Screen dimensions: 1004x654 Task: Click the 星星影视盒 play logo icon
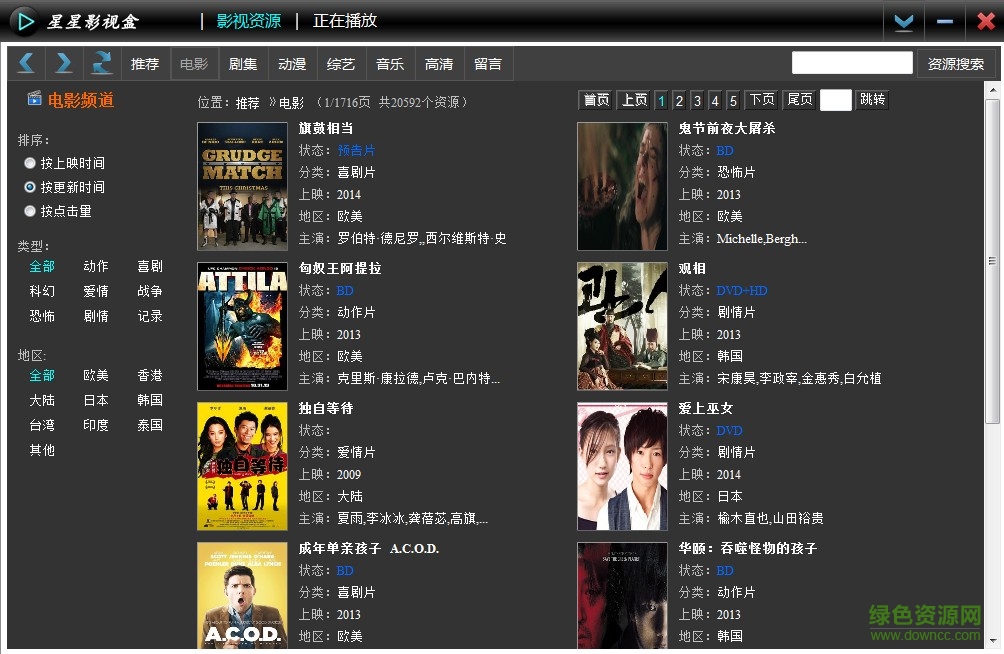tap(24, 21)
